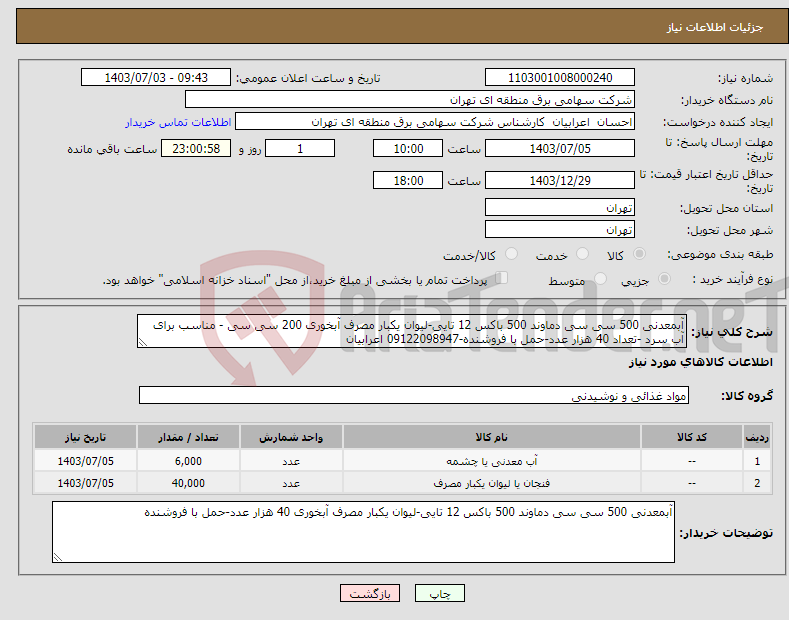Image resolution: width=789 pixels, height=620 pixels.
Task: Click the resize handle of buyer notes textarea
Action: [x=58, y=557]
